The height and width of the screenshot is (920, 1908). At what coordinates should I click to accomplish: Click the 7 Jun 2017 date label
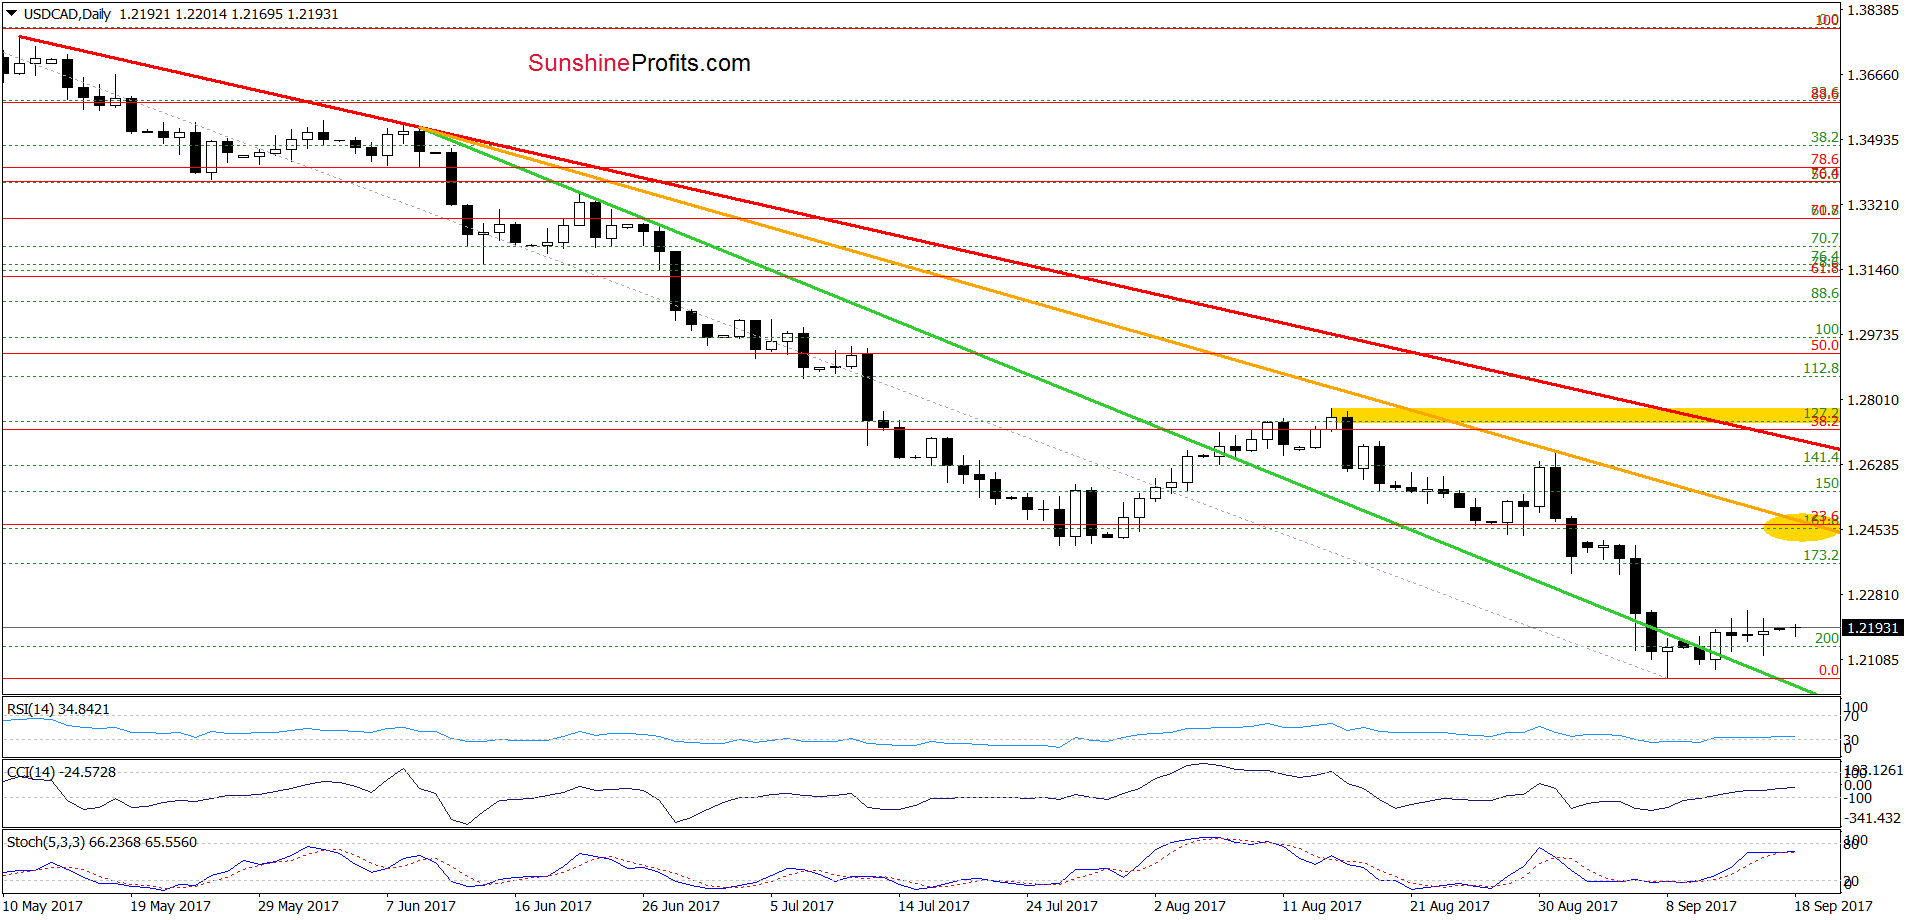pyautogui.click(x=421, y=906)
